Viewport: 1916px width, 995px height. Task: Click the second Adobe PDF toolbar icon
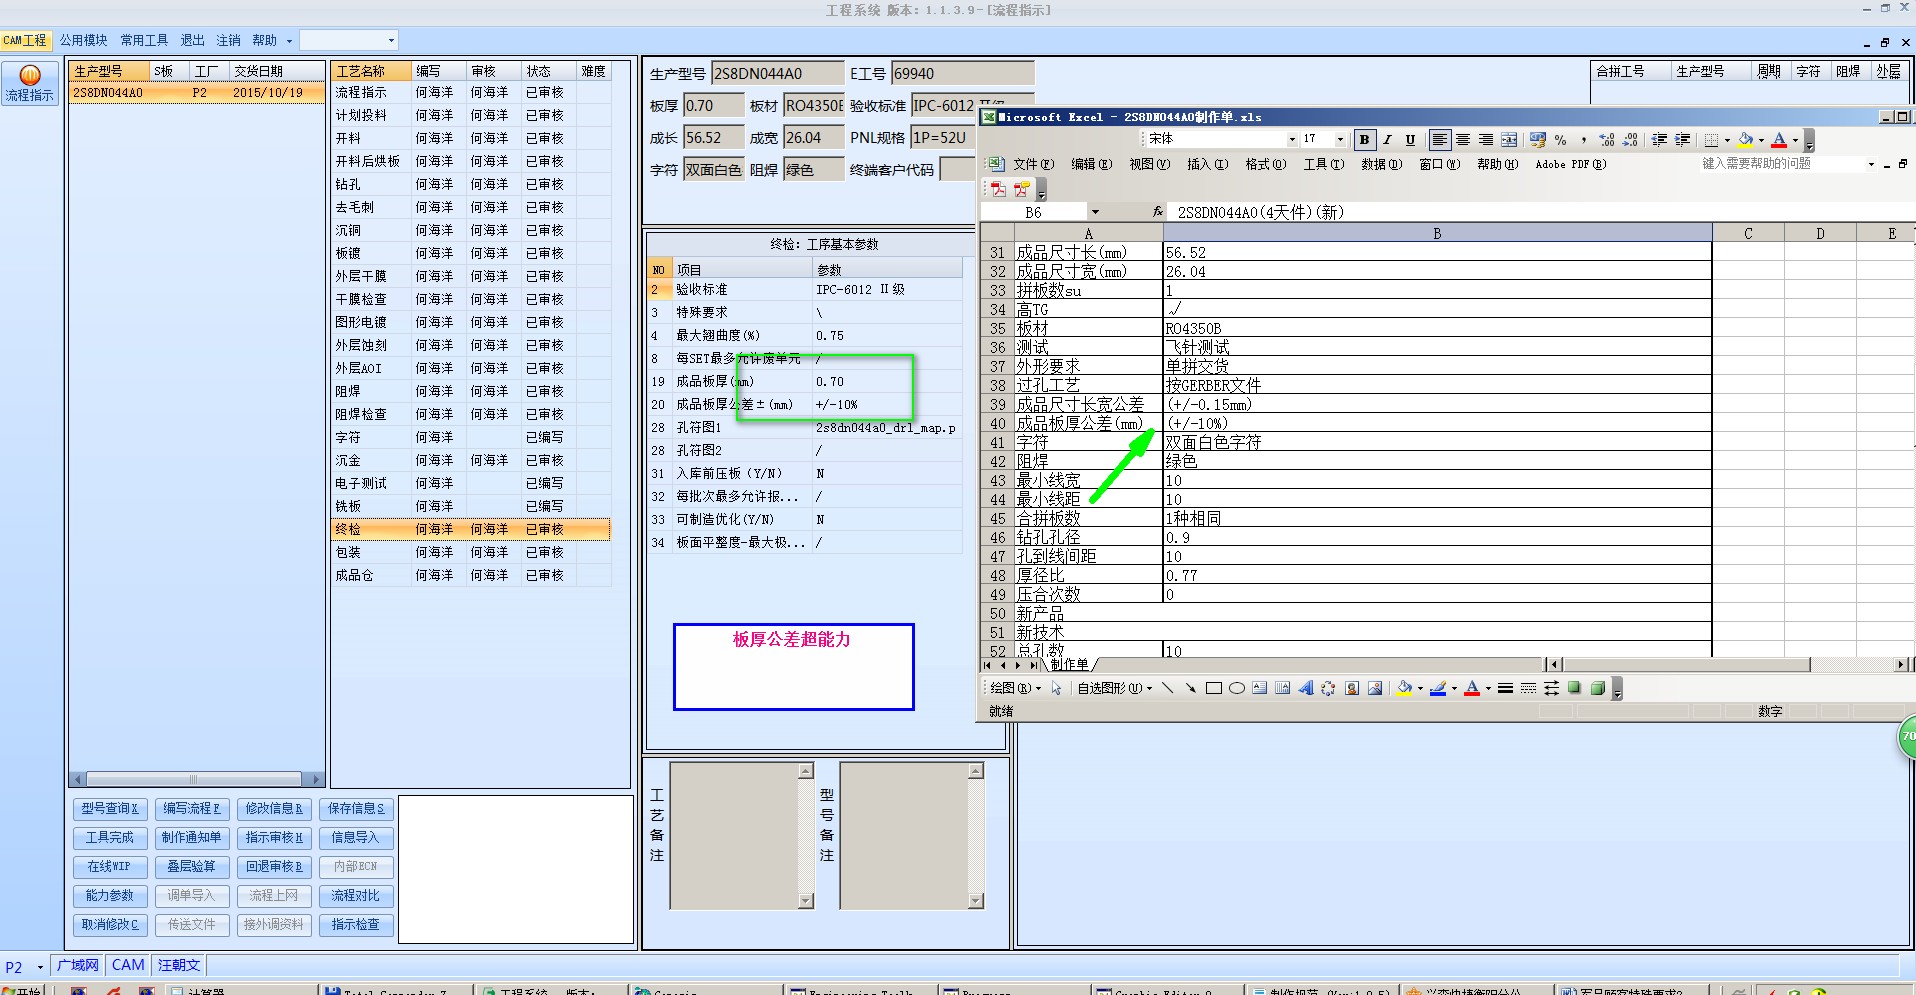tap(1021, 189)
